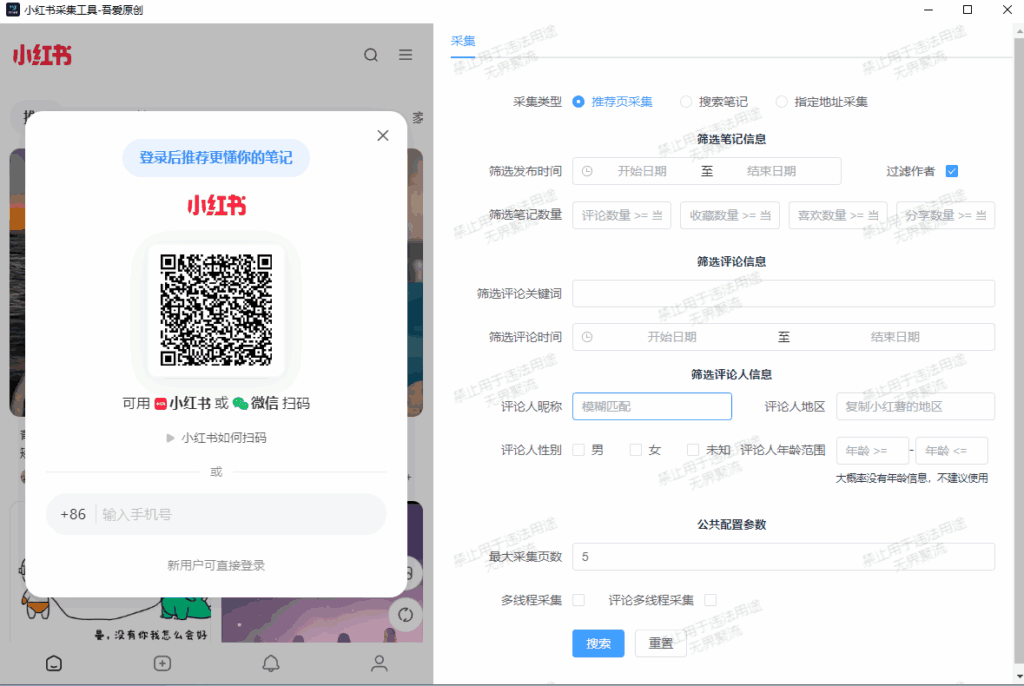Image resolution: width=1024 pixels, height=686 pixels.
Task: Select the 指定地址采集 radio option
Action: 782,102
